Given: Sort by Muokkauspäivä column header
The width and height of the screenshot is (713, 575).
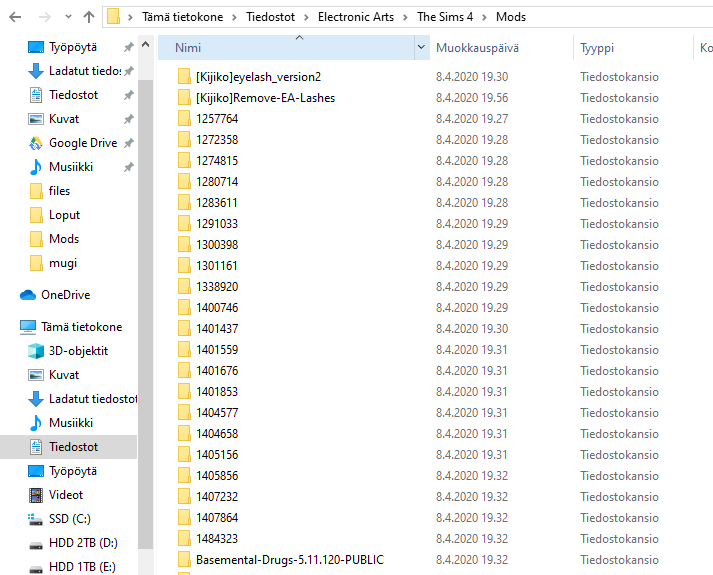Looking at the screenshot, I should pyautogui.click(x=502, y=48).
